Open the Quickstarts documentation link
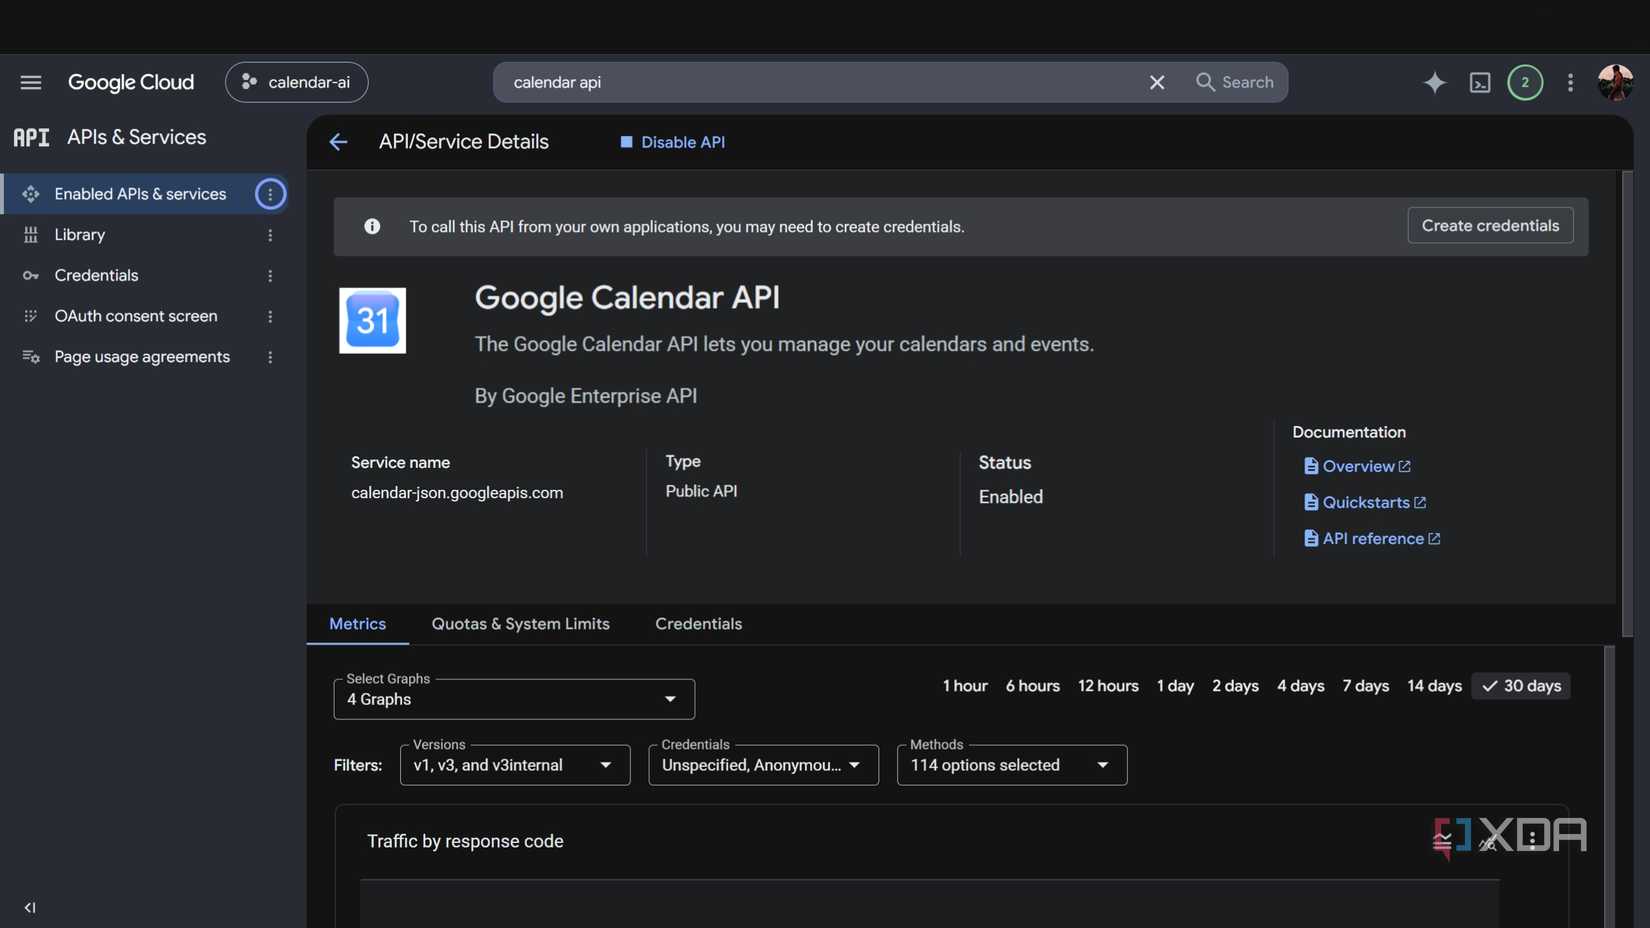The height and width of the screenshot is (928, 1650). point(1365,502)
